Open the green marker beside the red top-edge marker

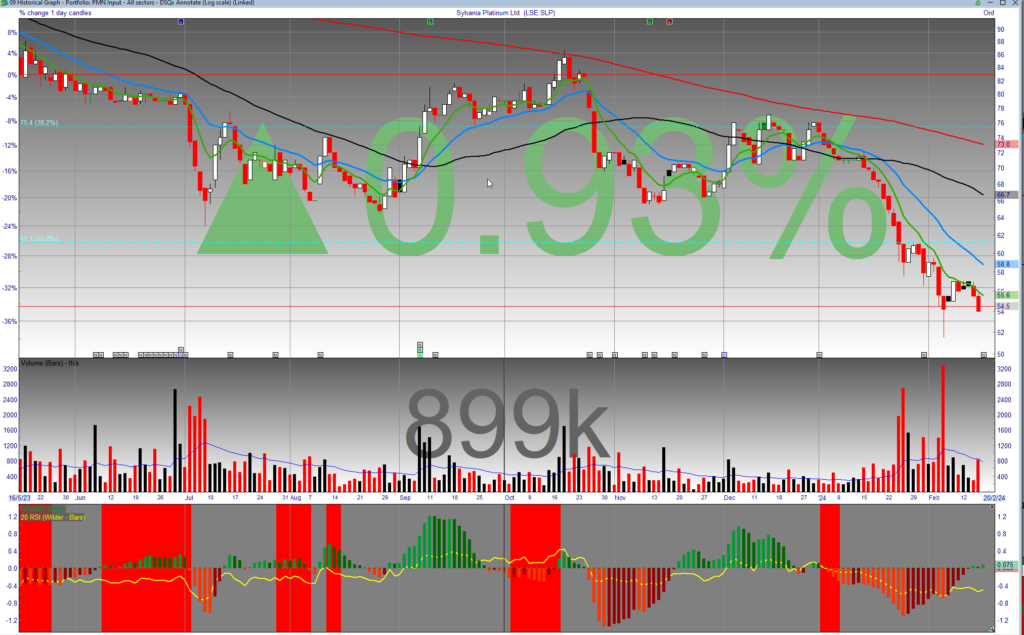(x=650, y=20)
